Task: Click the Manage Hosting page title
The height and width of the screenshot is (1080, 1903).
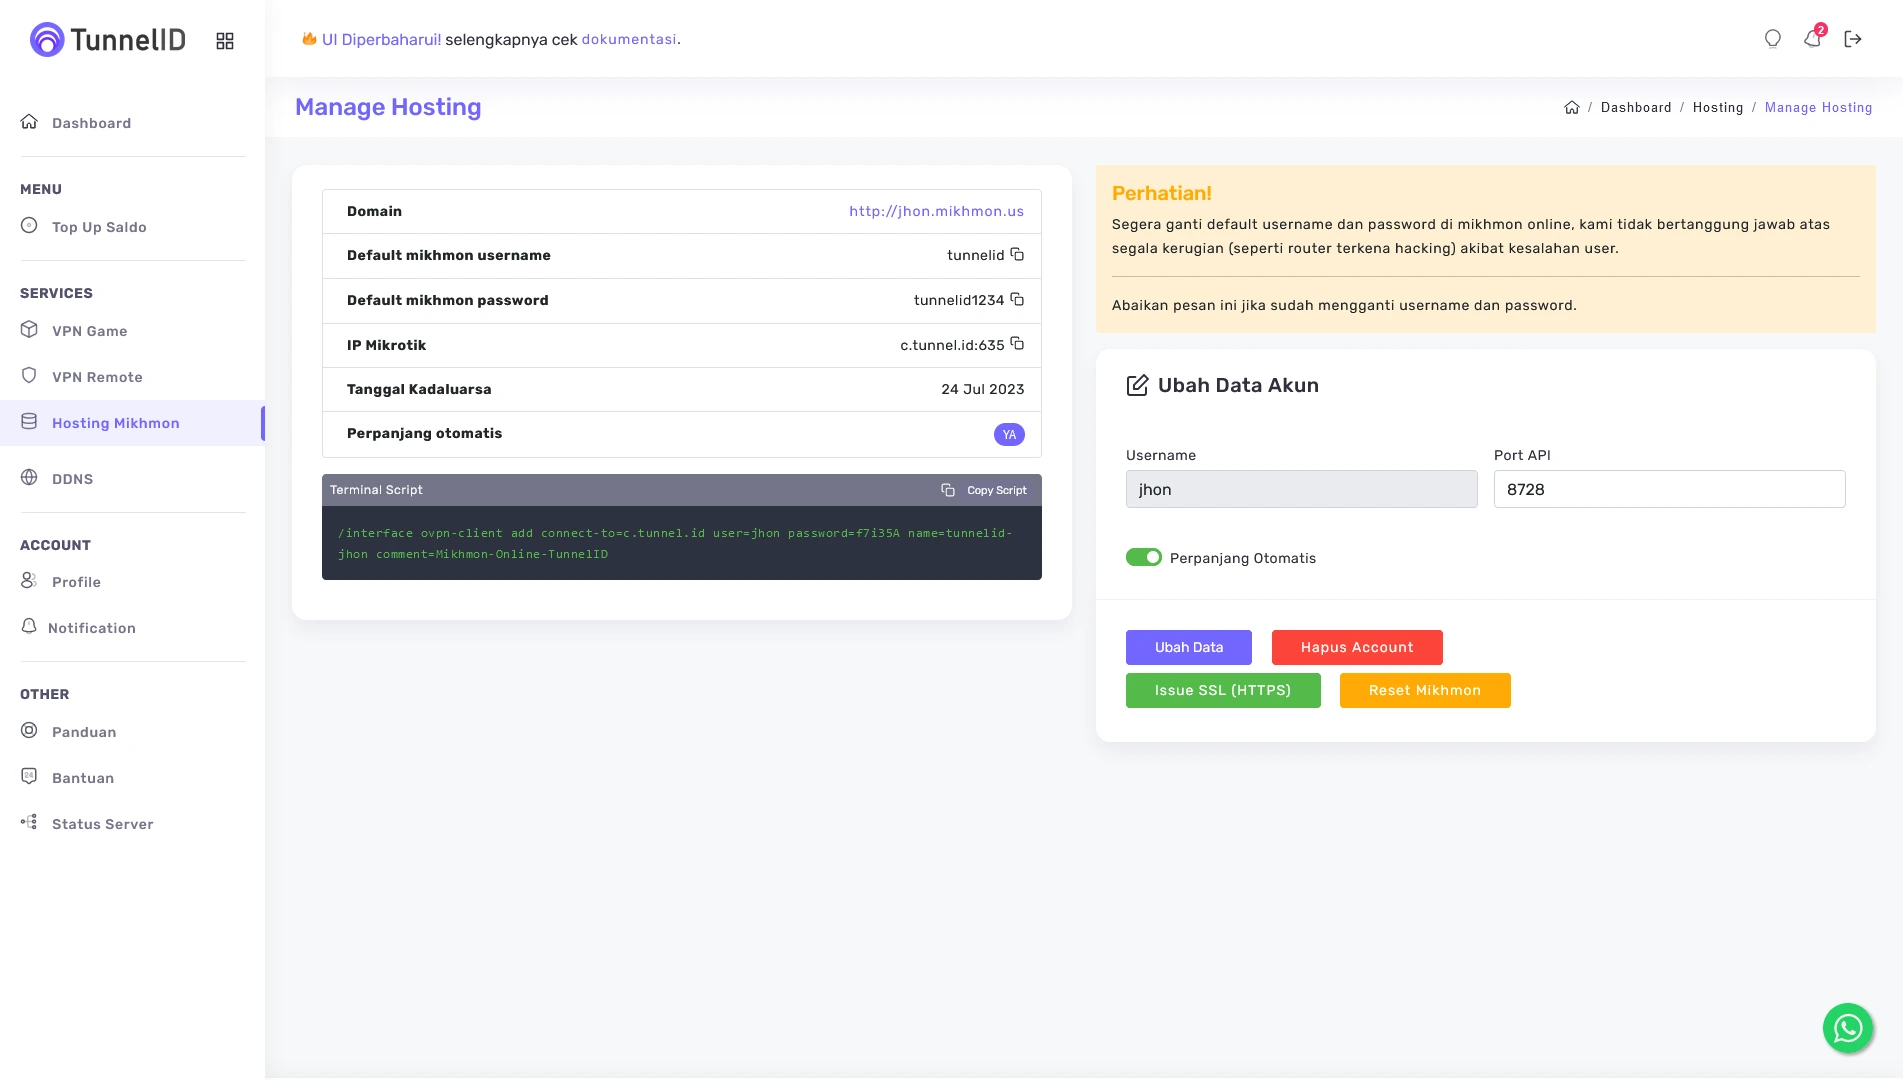Action: pyautogui.click(x=388, y=107)
